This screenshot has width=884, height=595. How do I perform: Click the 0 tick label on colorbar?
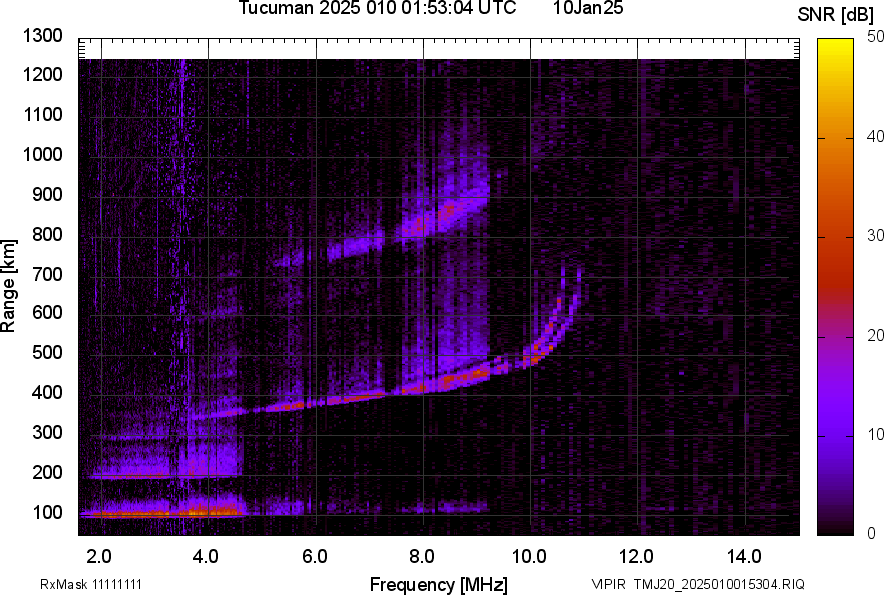coord(872,533)
